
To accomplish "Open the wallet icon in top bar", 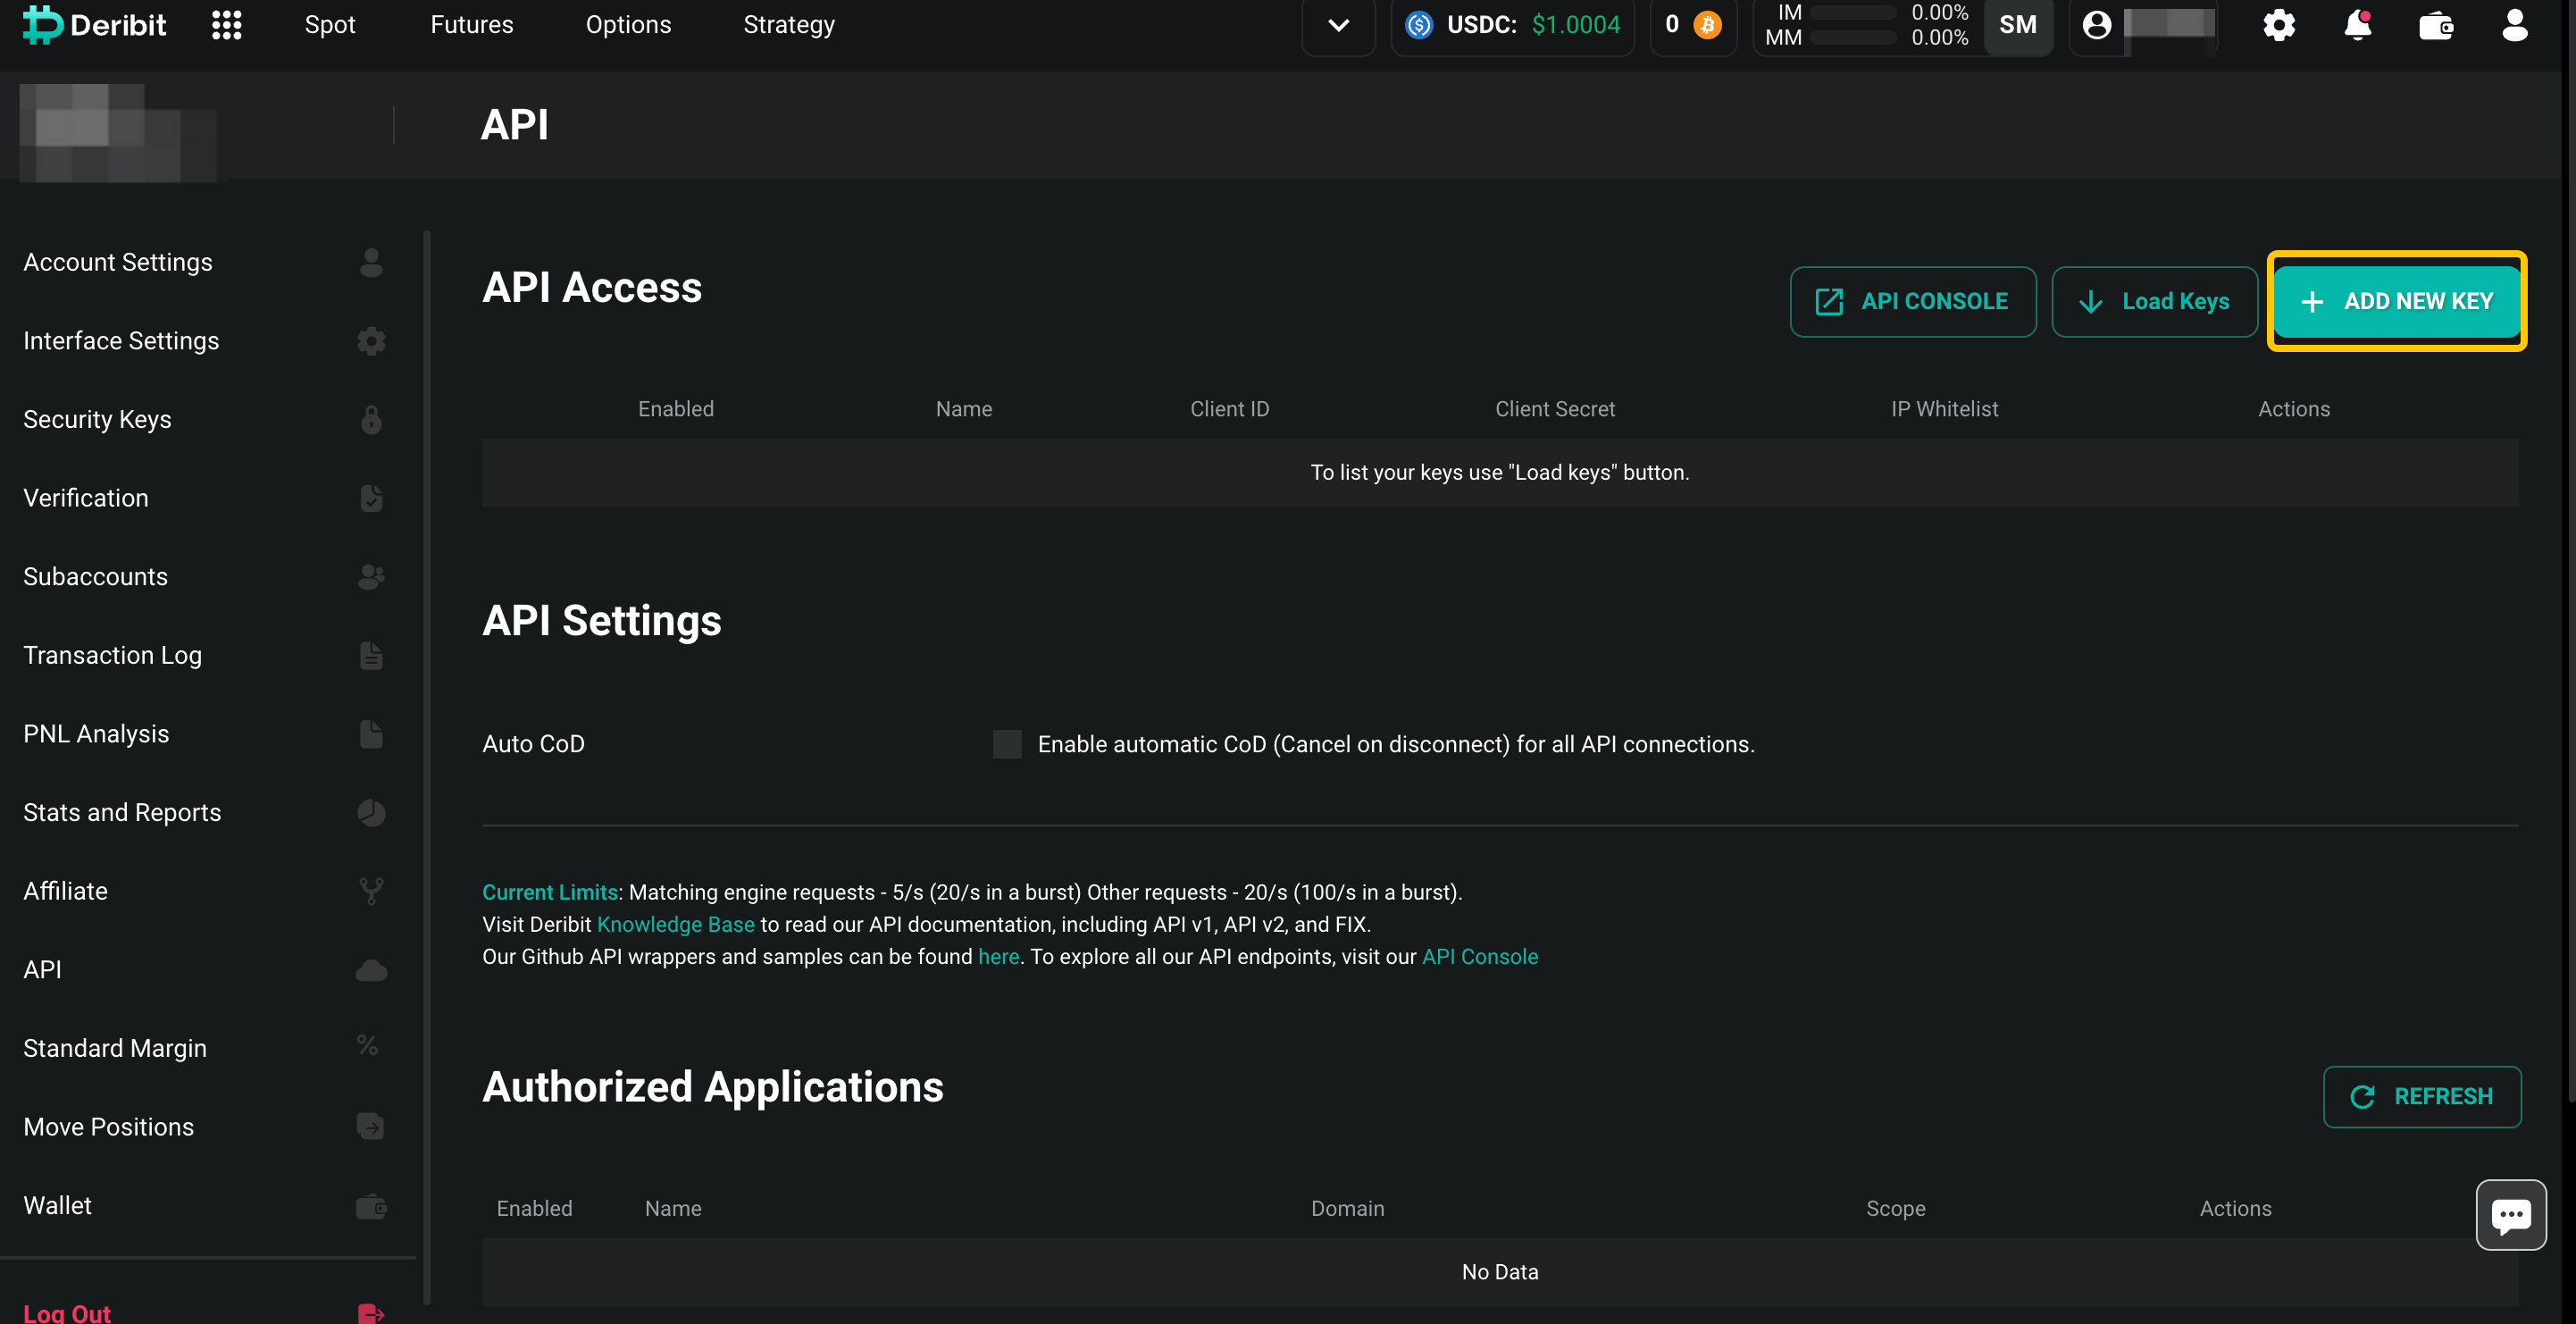I will [x=2436, y=25].
